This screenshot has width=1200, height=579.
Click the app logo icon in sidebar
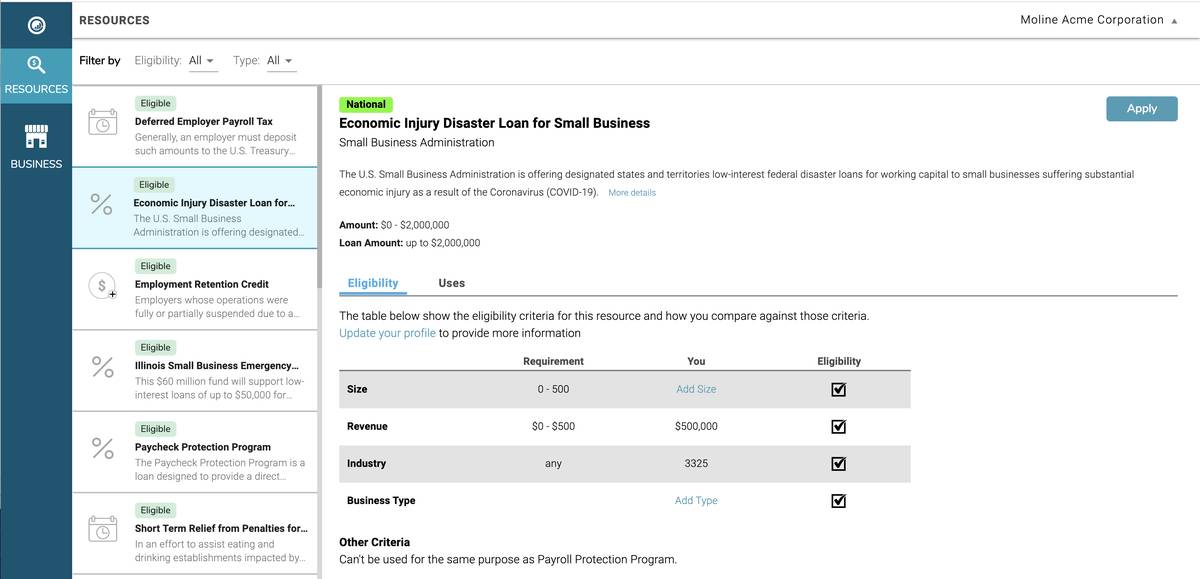pos(36,24)
